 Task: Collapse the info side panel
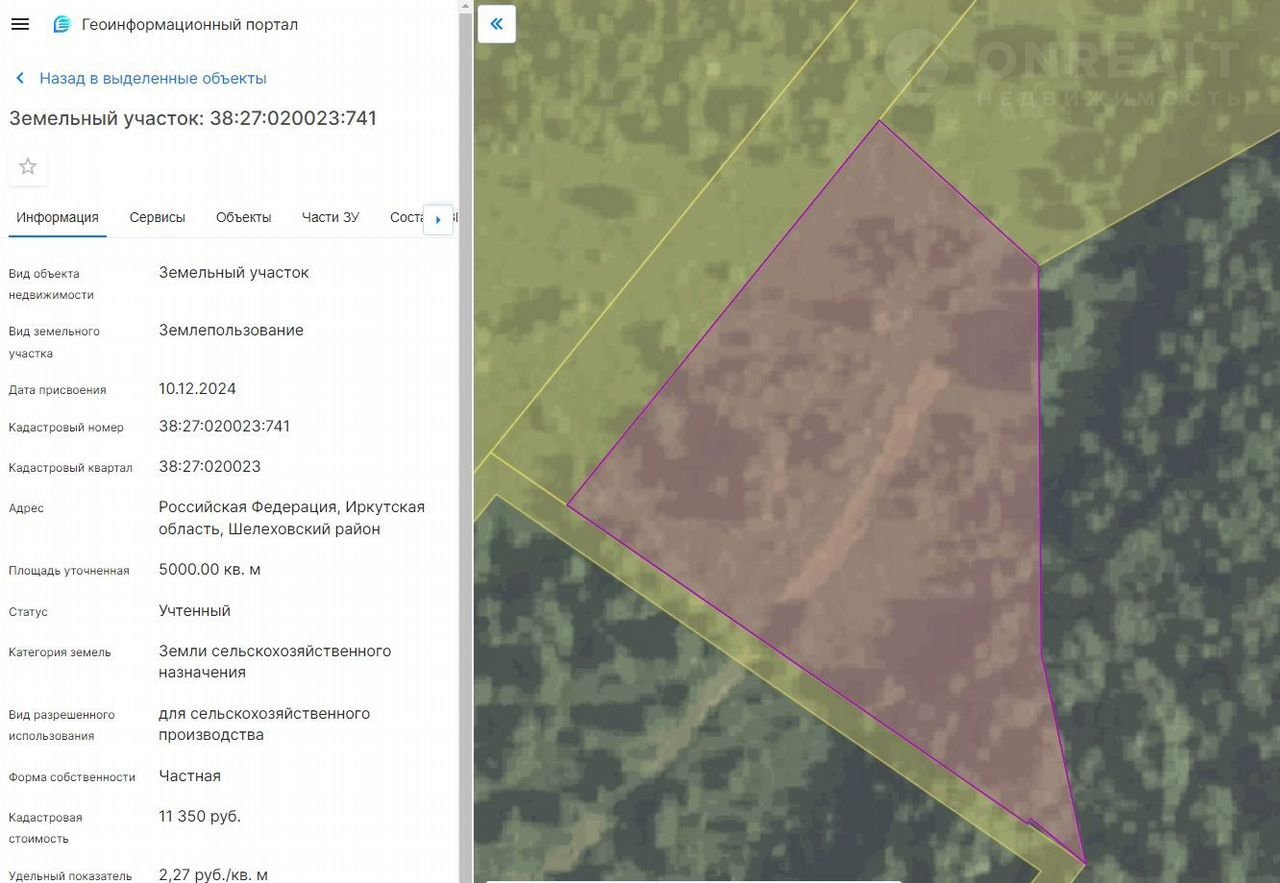[496, 24]
